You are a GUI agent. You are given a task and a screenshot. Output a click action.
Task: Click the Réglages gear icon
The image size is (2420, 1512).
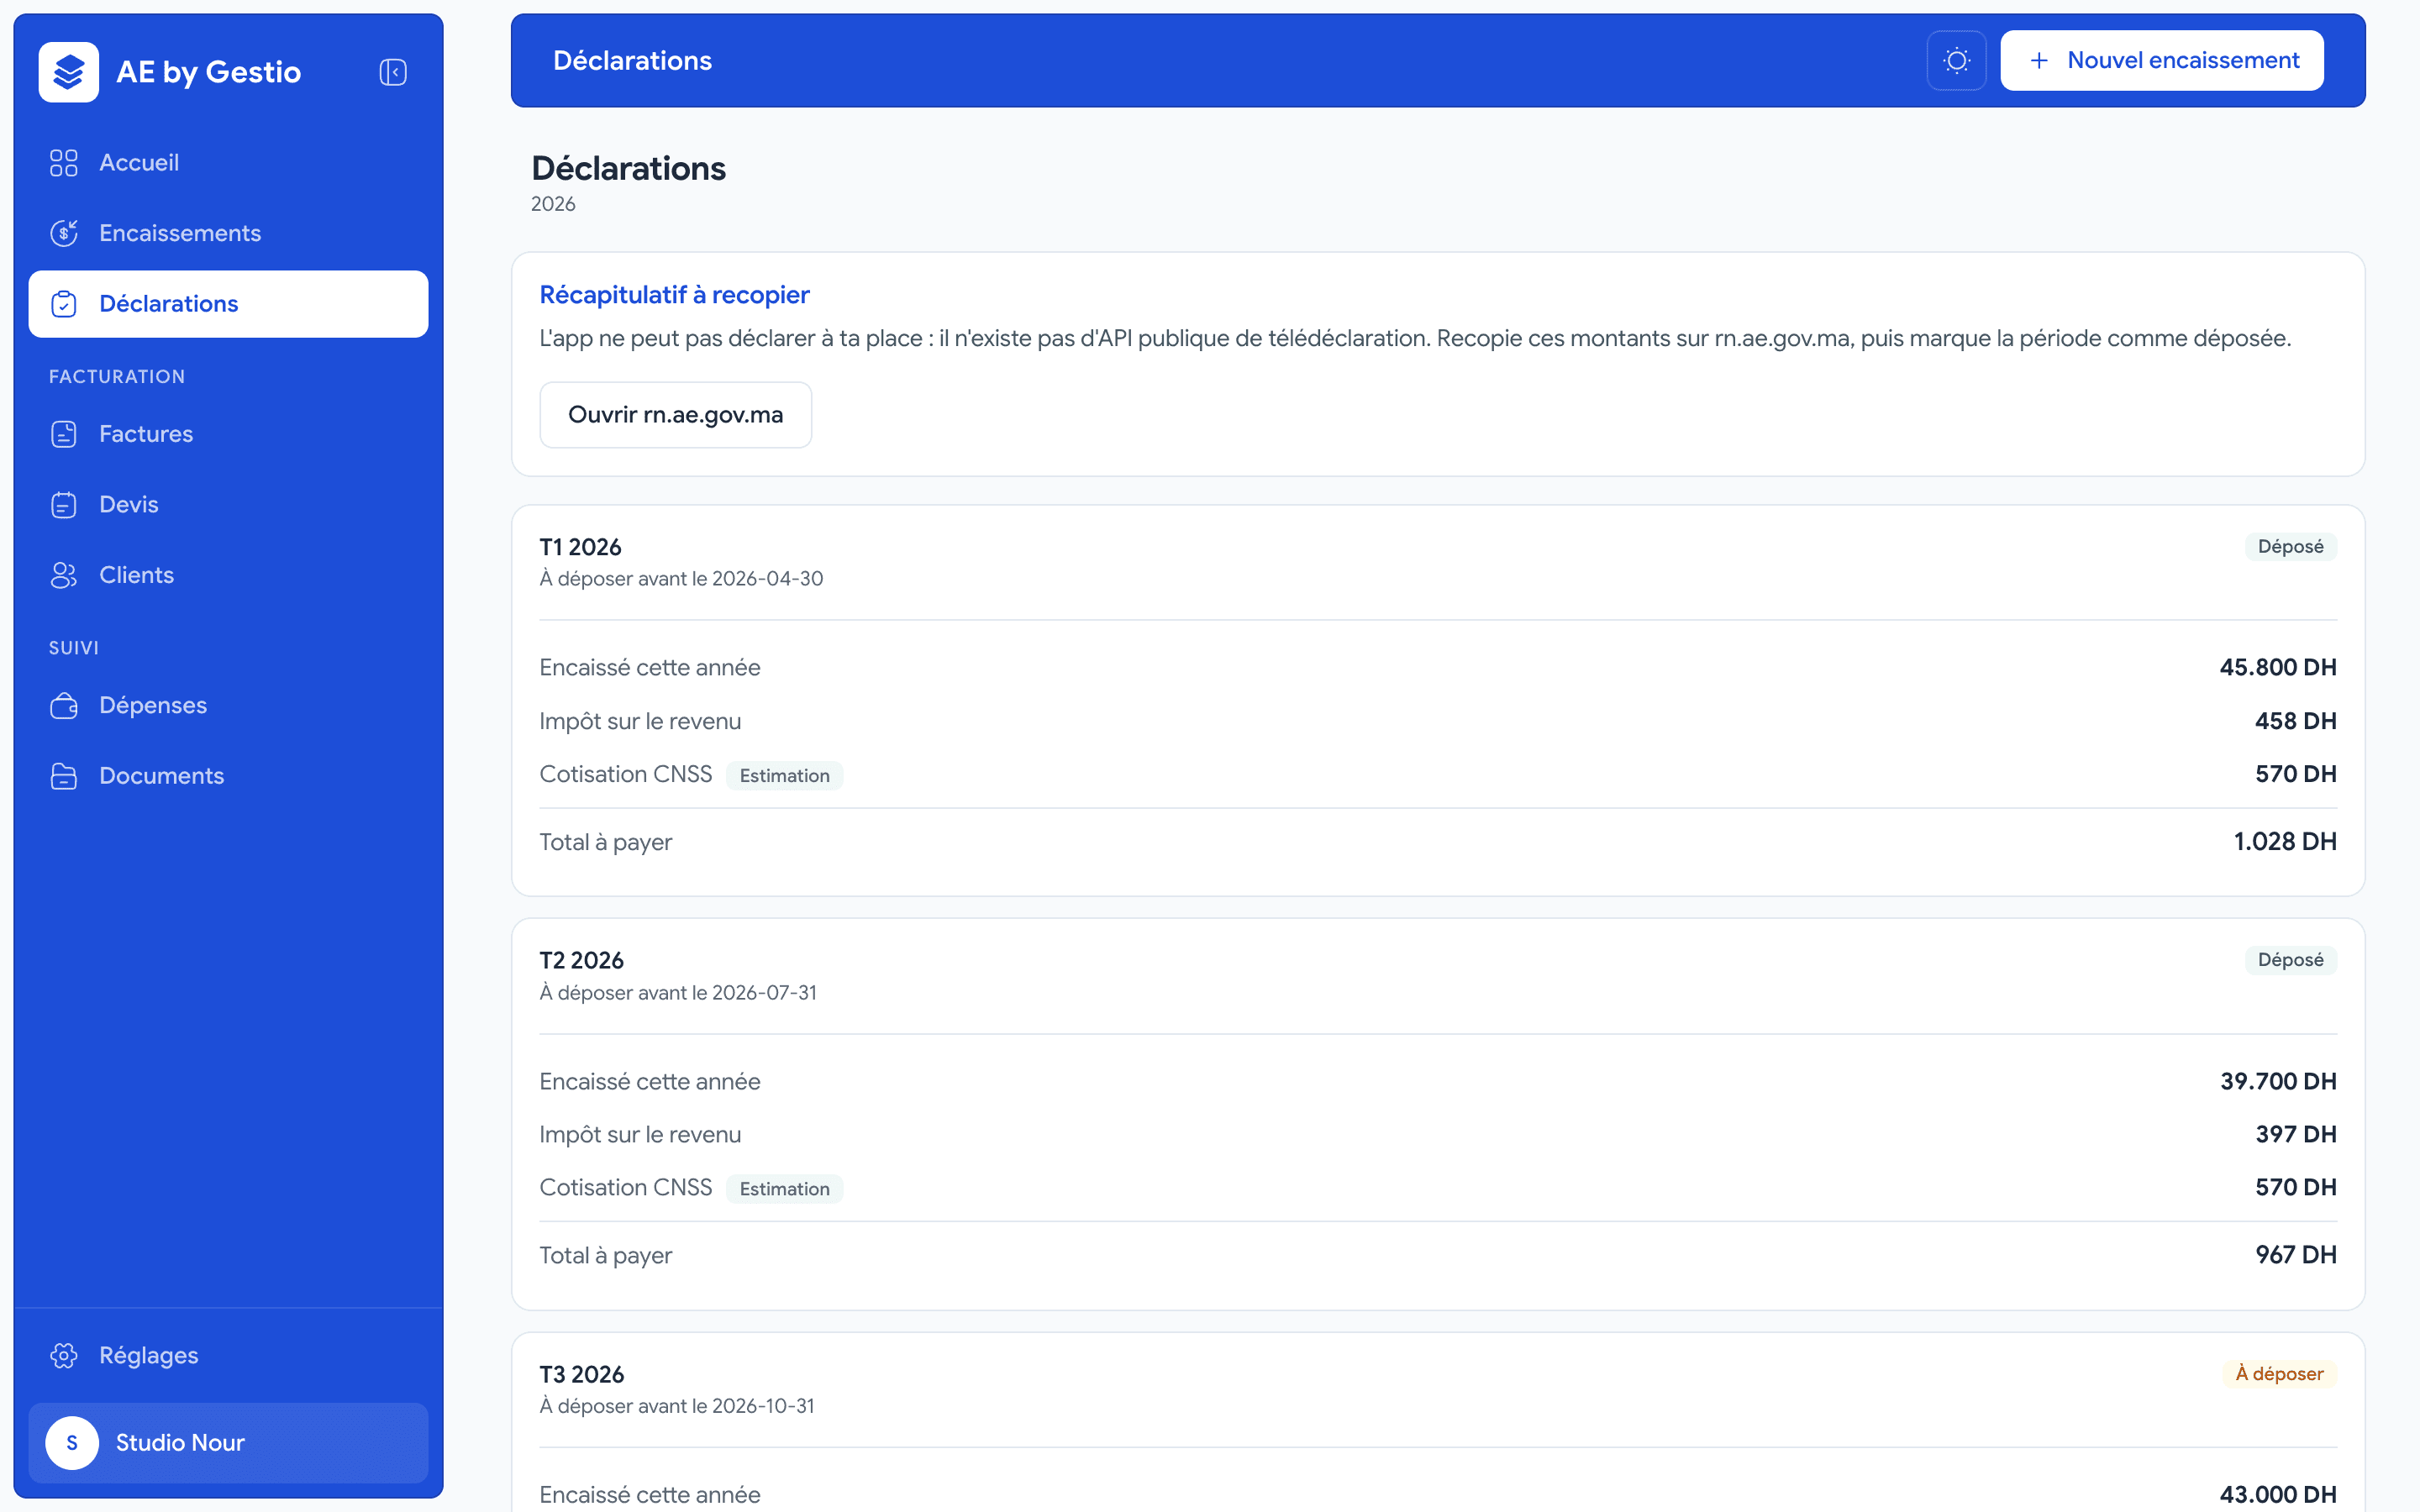tap(64, 1356)
